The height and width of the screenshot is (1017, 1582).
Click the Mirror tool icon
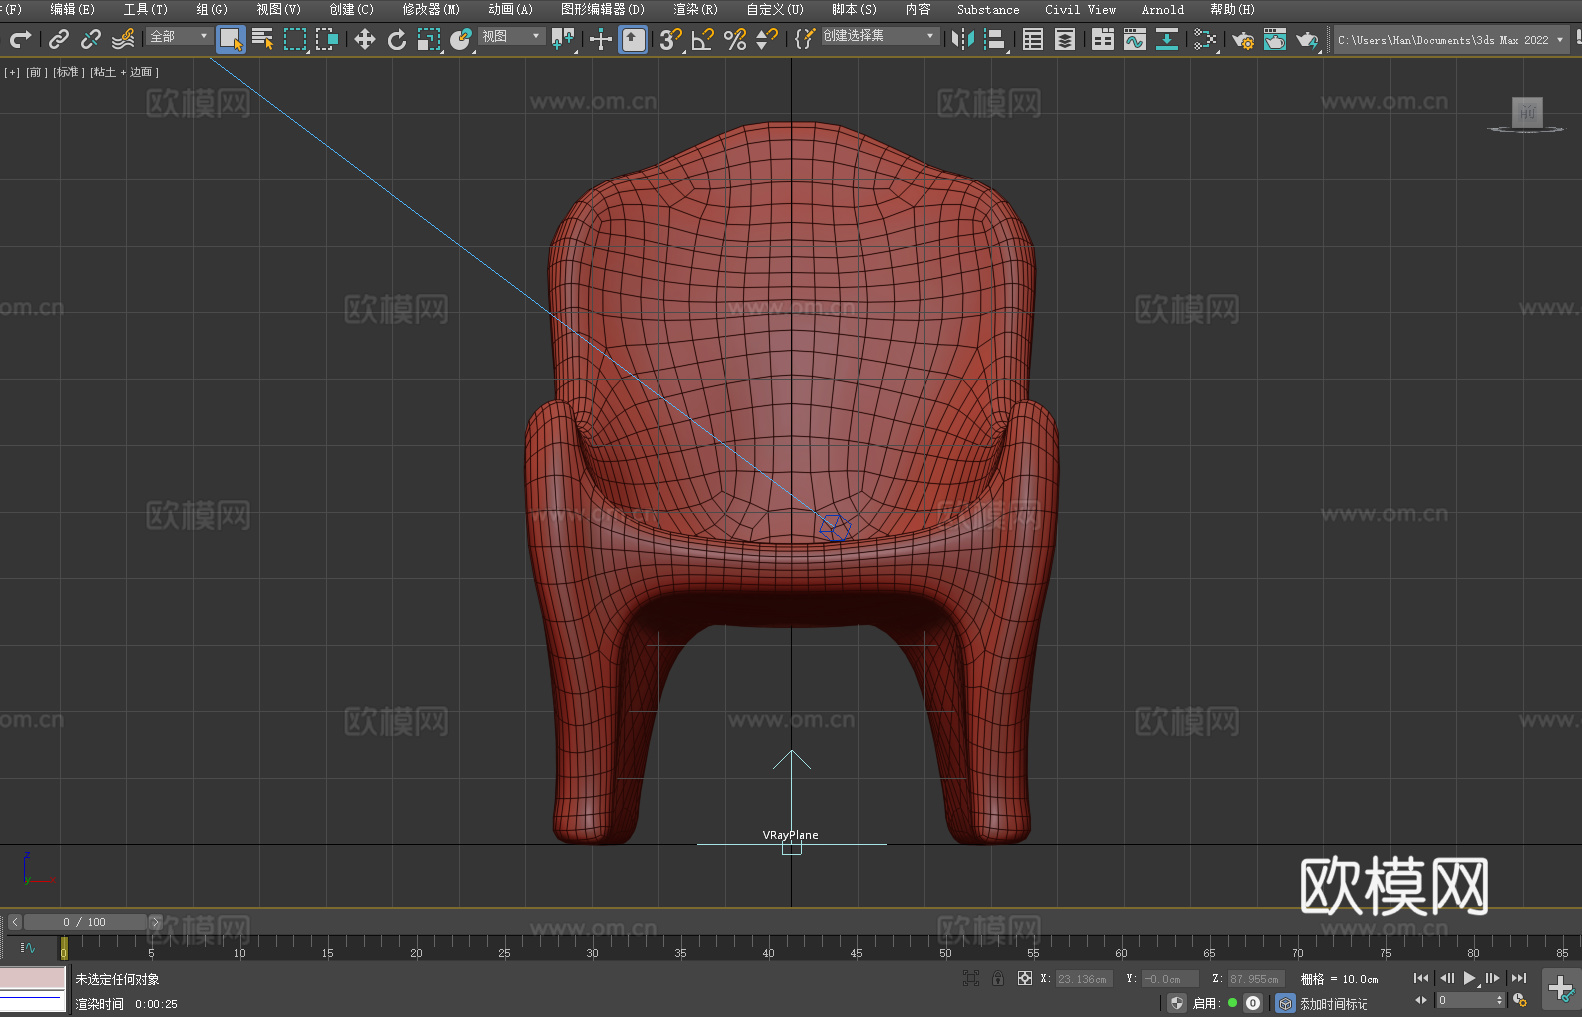click(x=962, y=39)
